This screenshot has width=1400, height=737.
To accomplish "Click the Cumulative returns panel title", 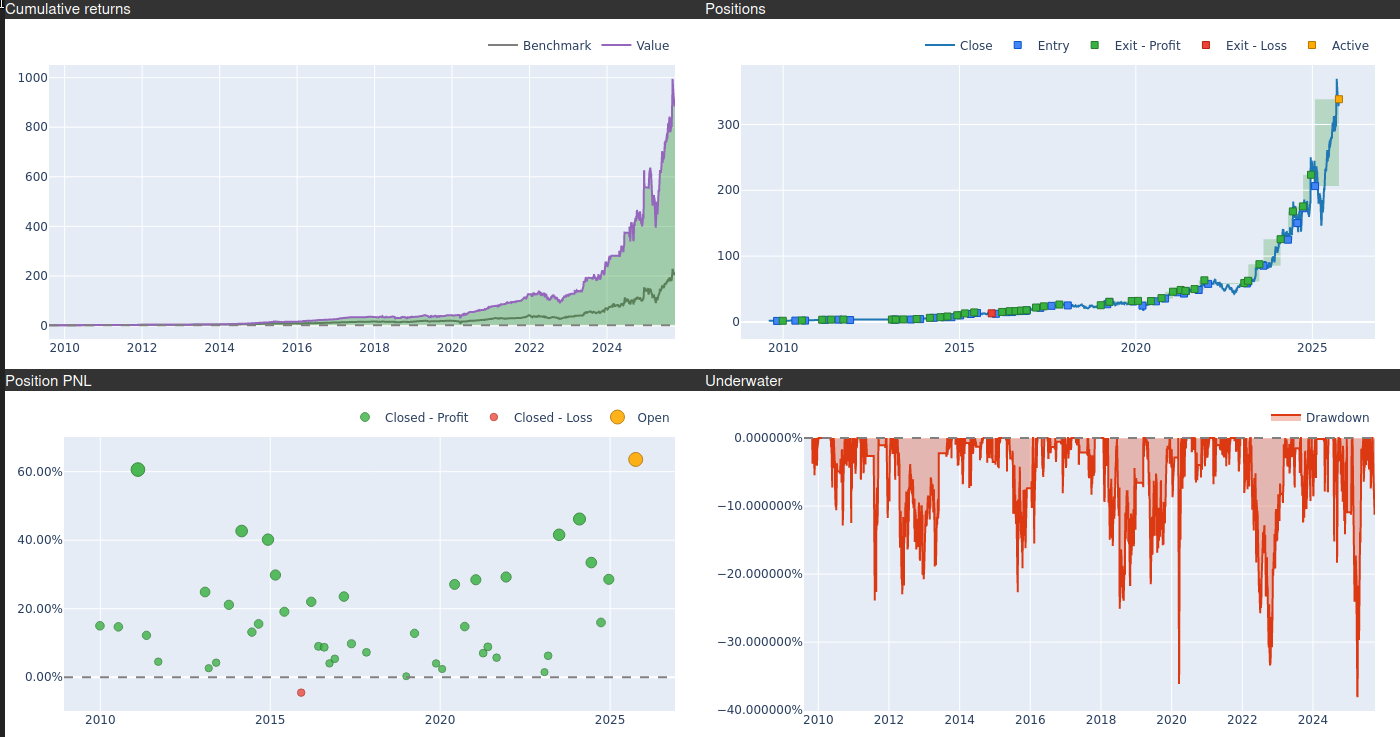I will [x=68, y=9].
